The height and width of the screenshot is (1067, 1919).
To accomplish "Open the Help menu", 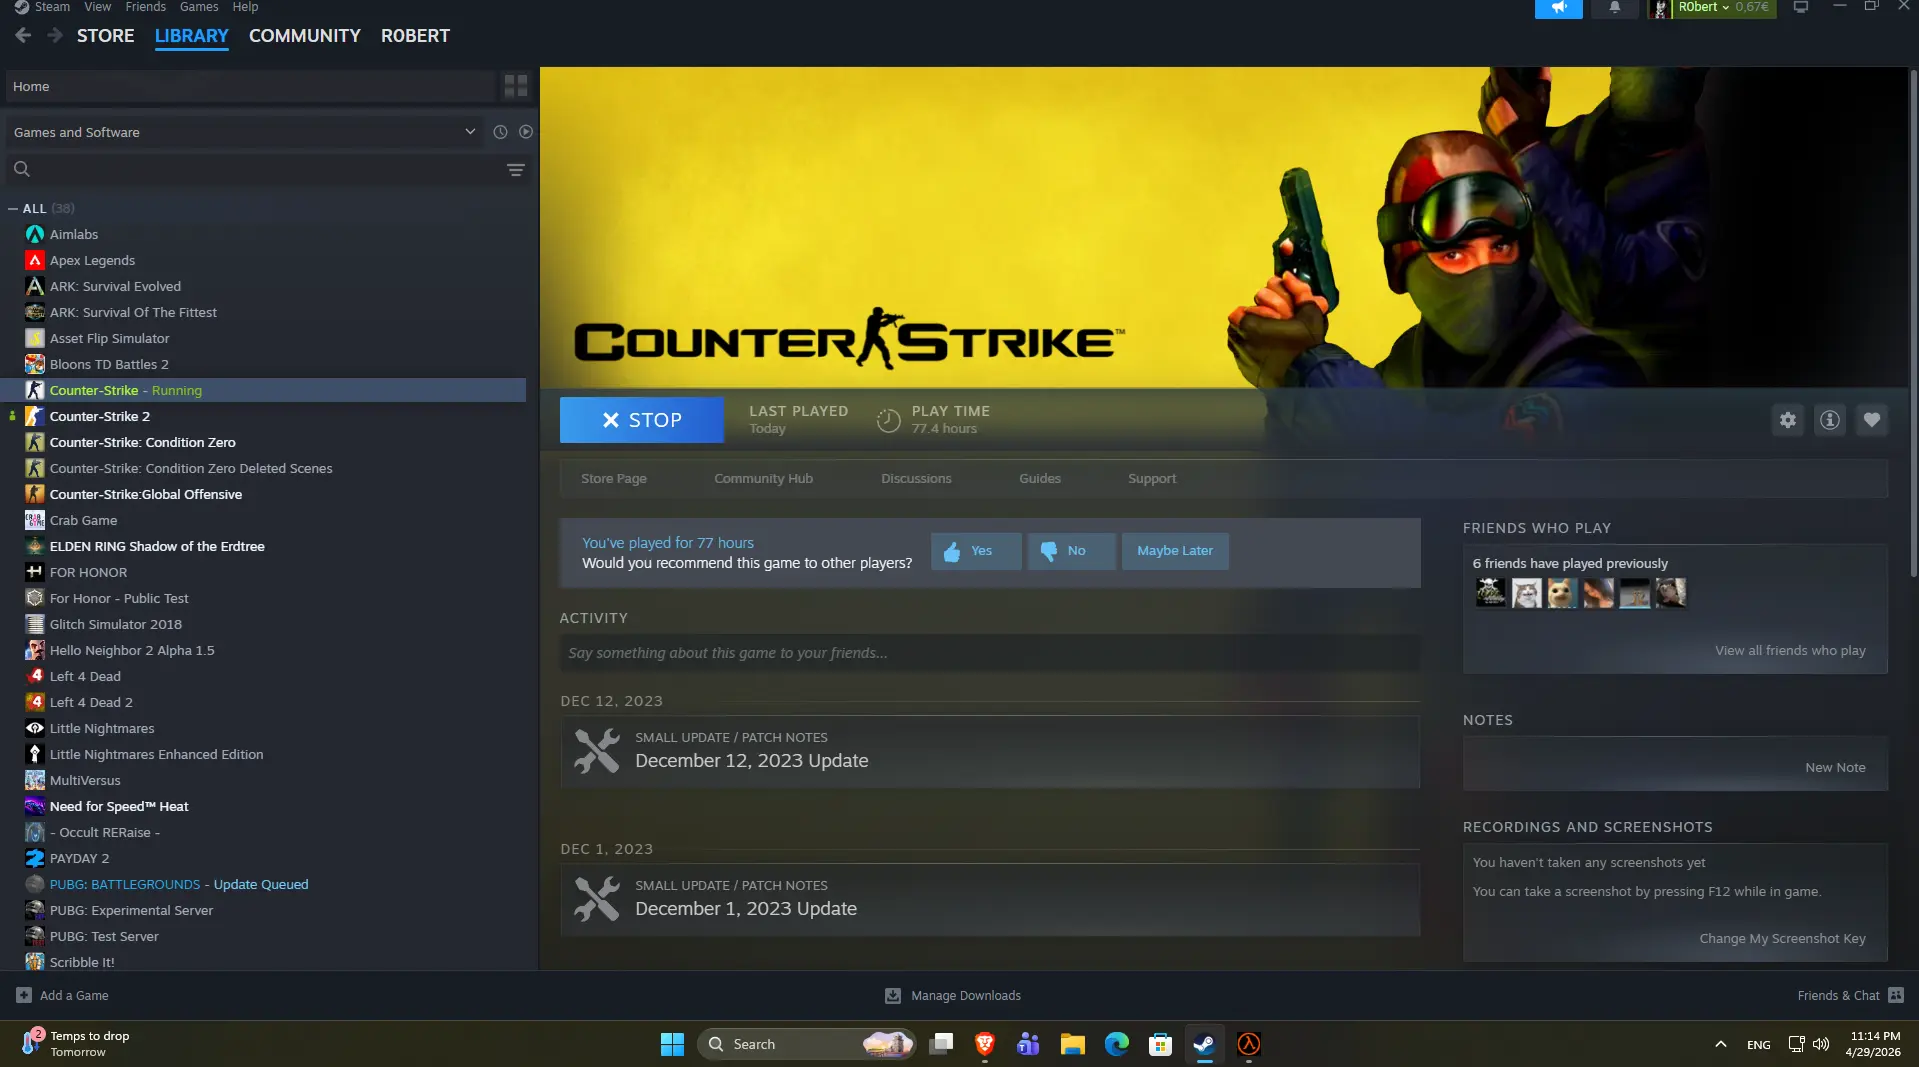I will click(x=246, y=7).
